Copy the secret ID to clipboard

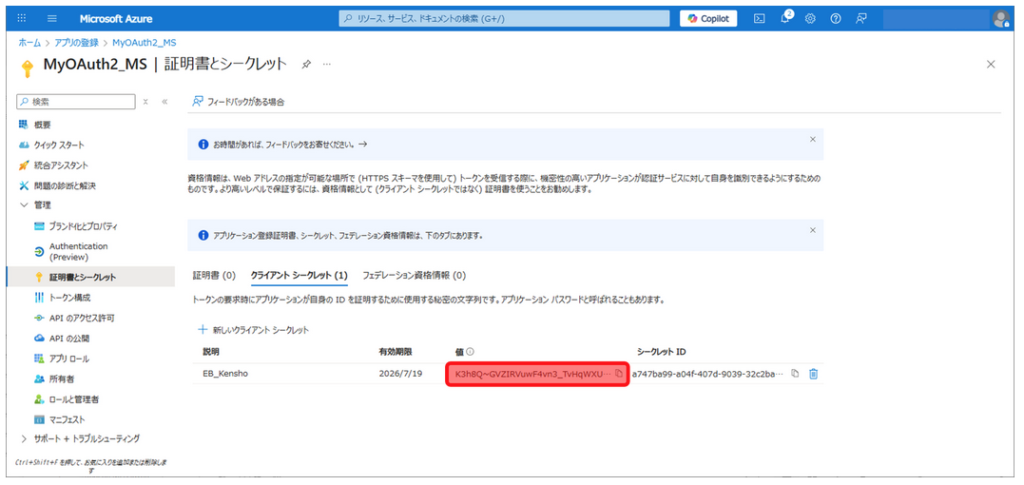tap(795, 373)
